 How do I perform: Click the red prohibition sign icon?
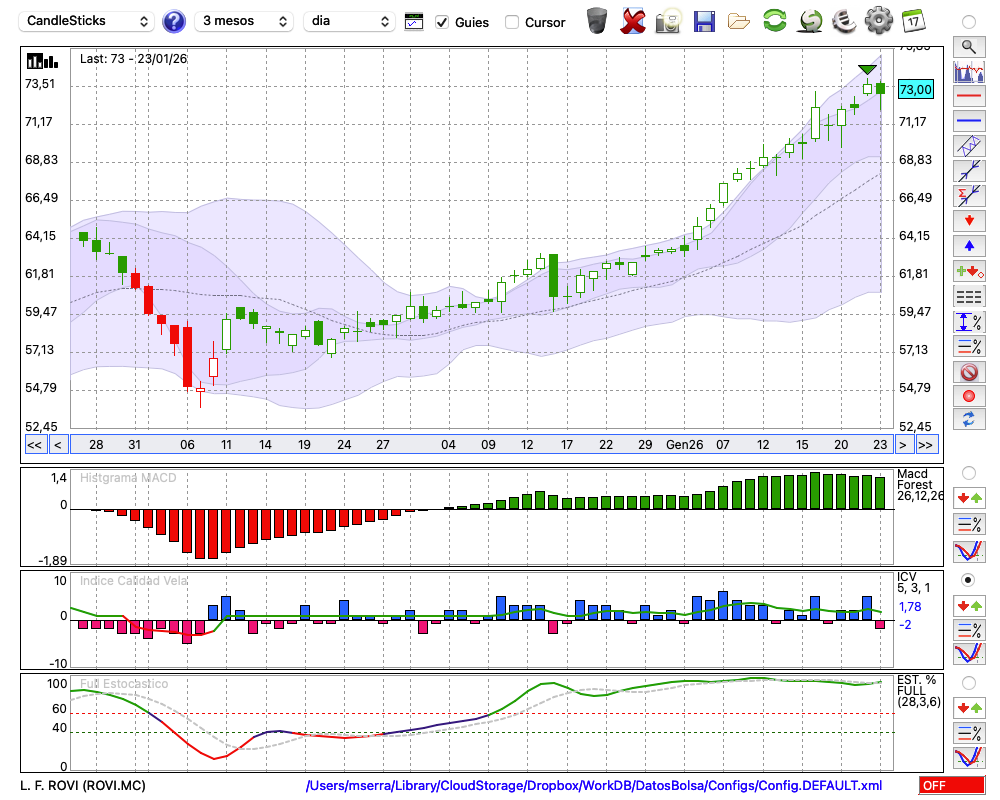968,371
